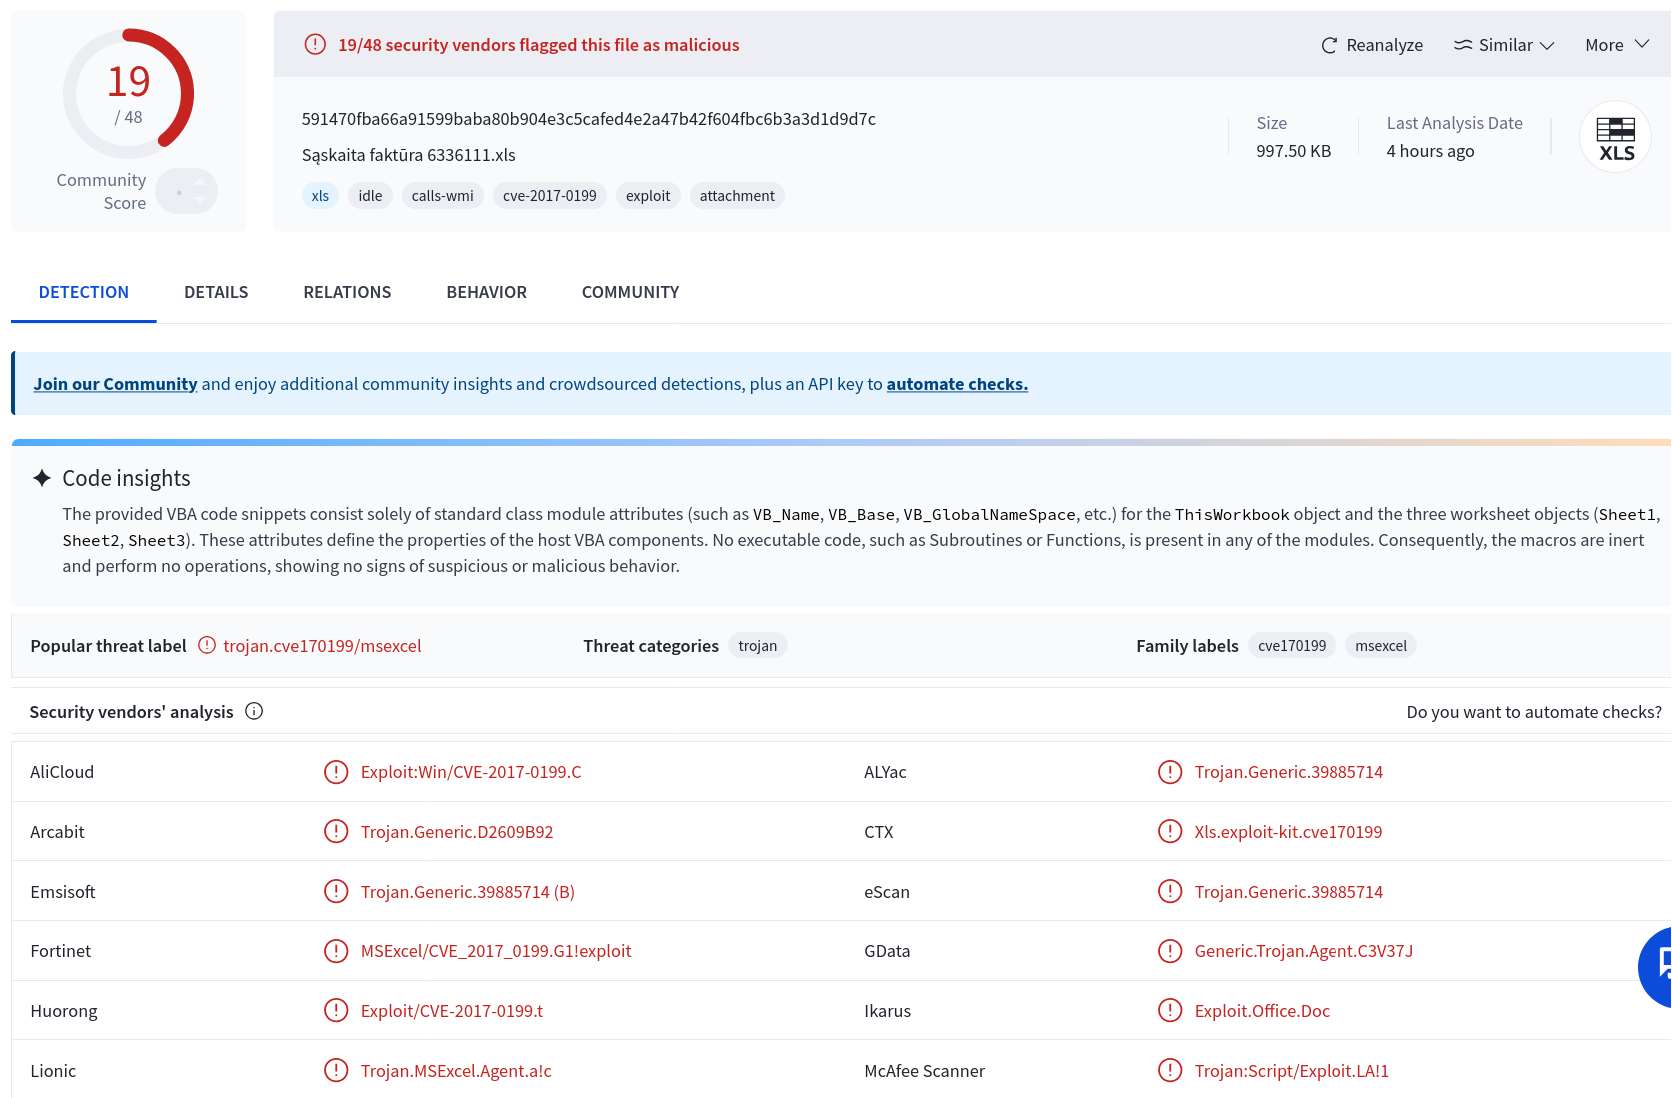Go to the RELATIONS tab

point(347,292)
